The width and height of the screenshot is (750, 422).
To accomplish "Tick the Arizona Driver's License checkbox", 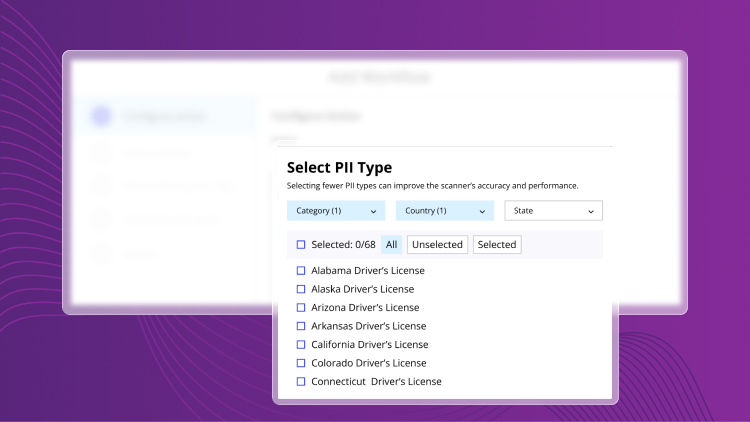I will [x=301, y=308].
